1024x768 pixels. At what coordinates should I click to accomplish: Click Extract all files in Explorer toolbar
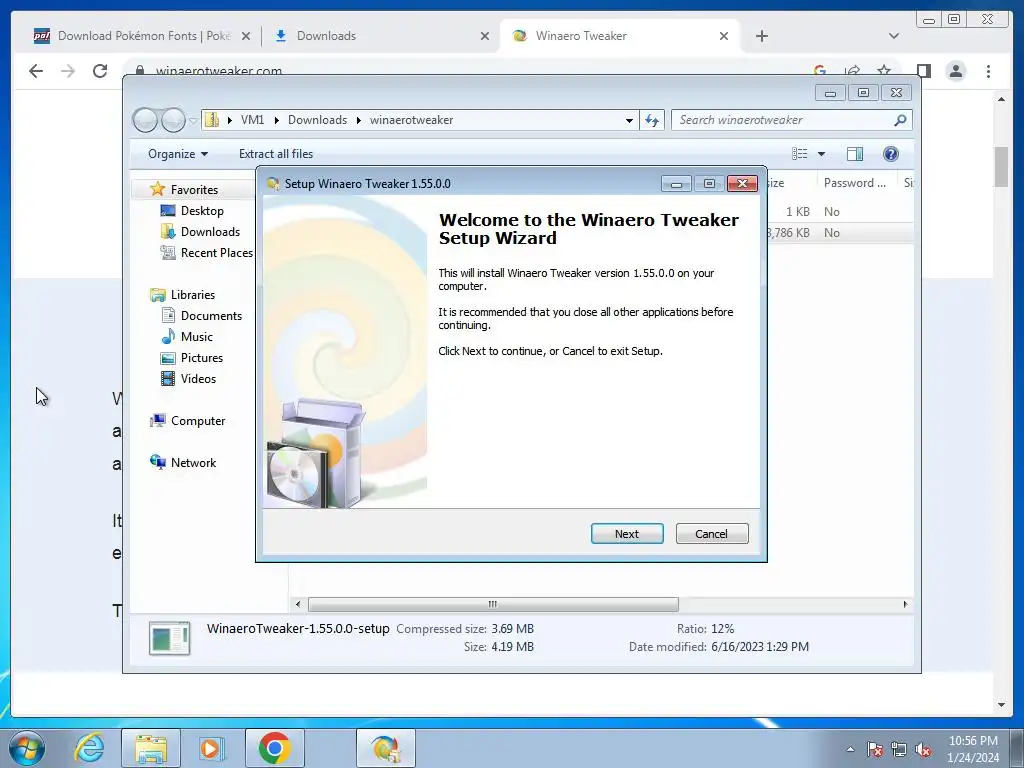(x=276, y=153)
